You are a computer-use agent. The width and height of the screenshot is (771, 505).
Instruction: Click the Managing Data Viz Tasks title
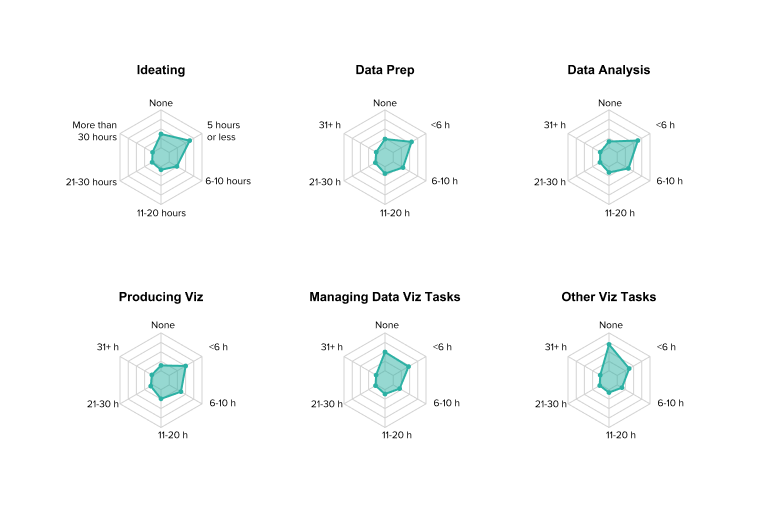pyautogui.click(x=385, y=297)
